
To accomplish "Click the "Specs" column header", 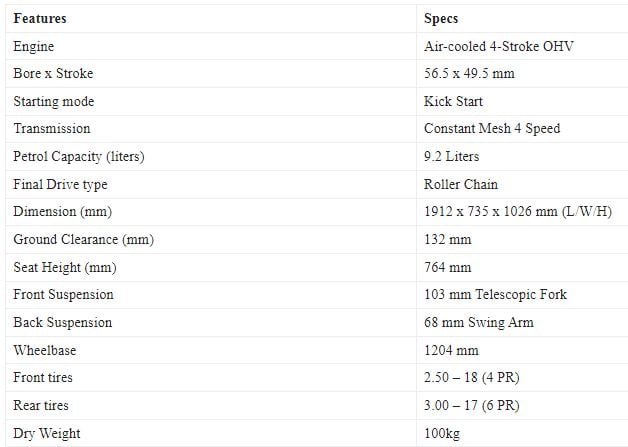I will click(442, 18).
